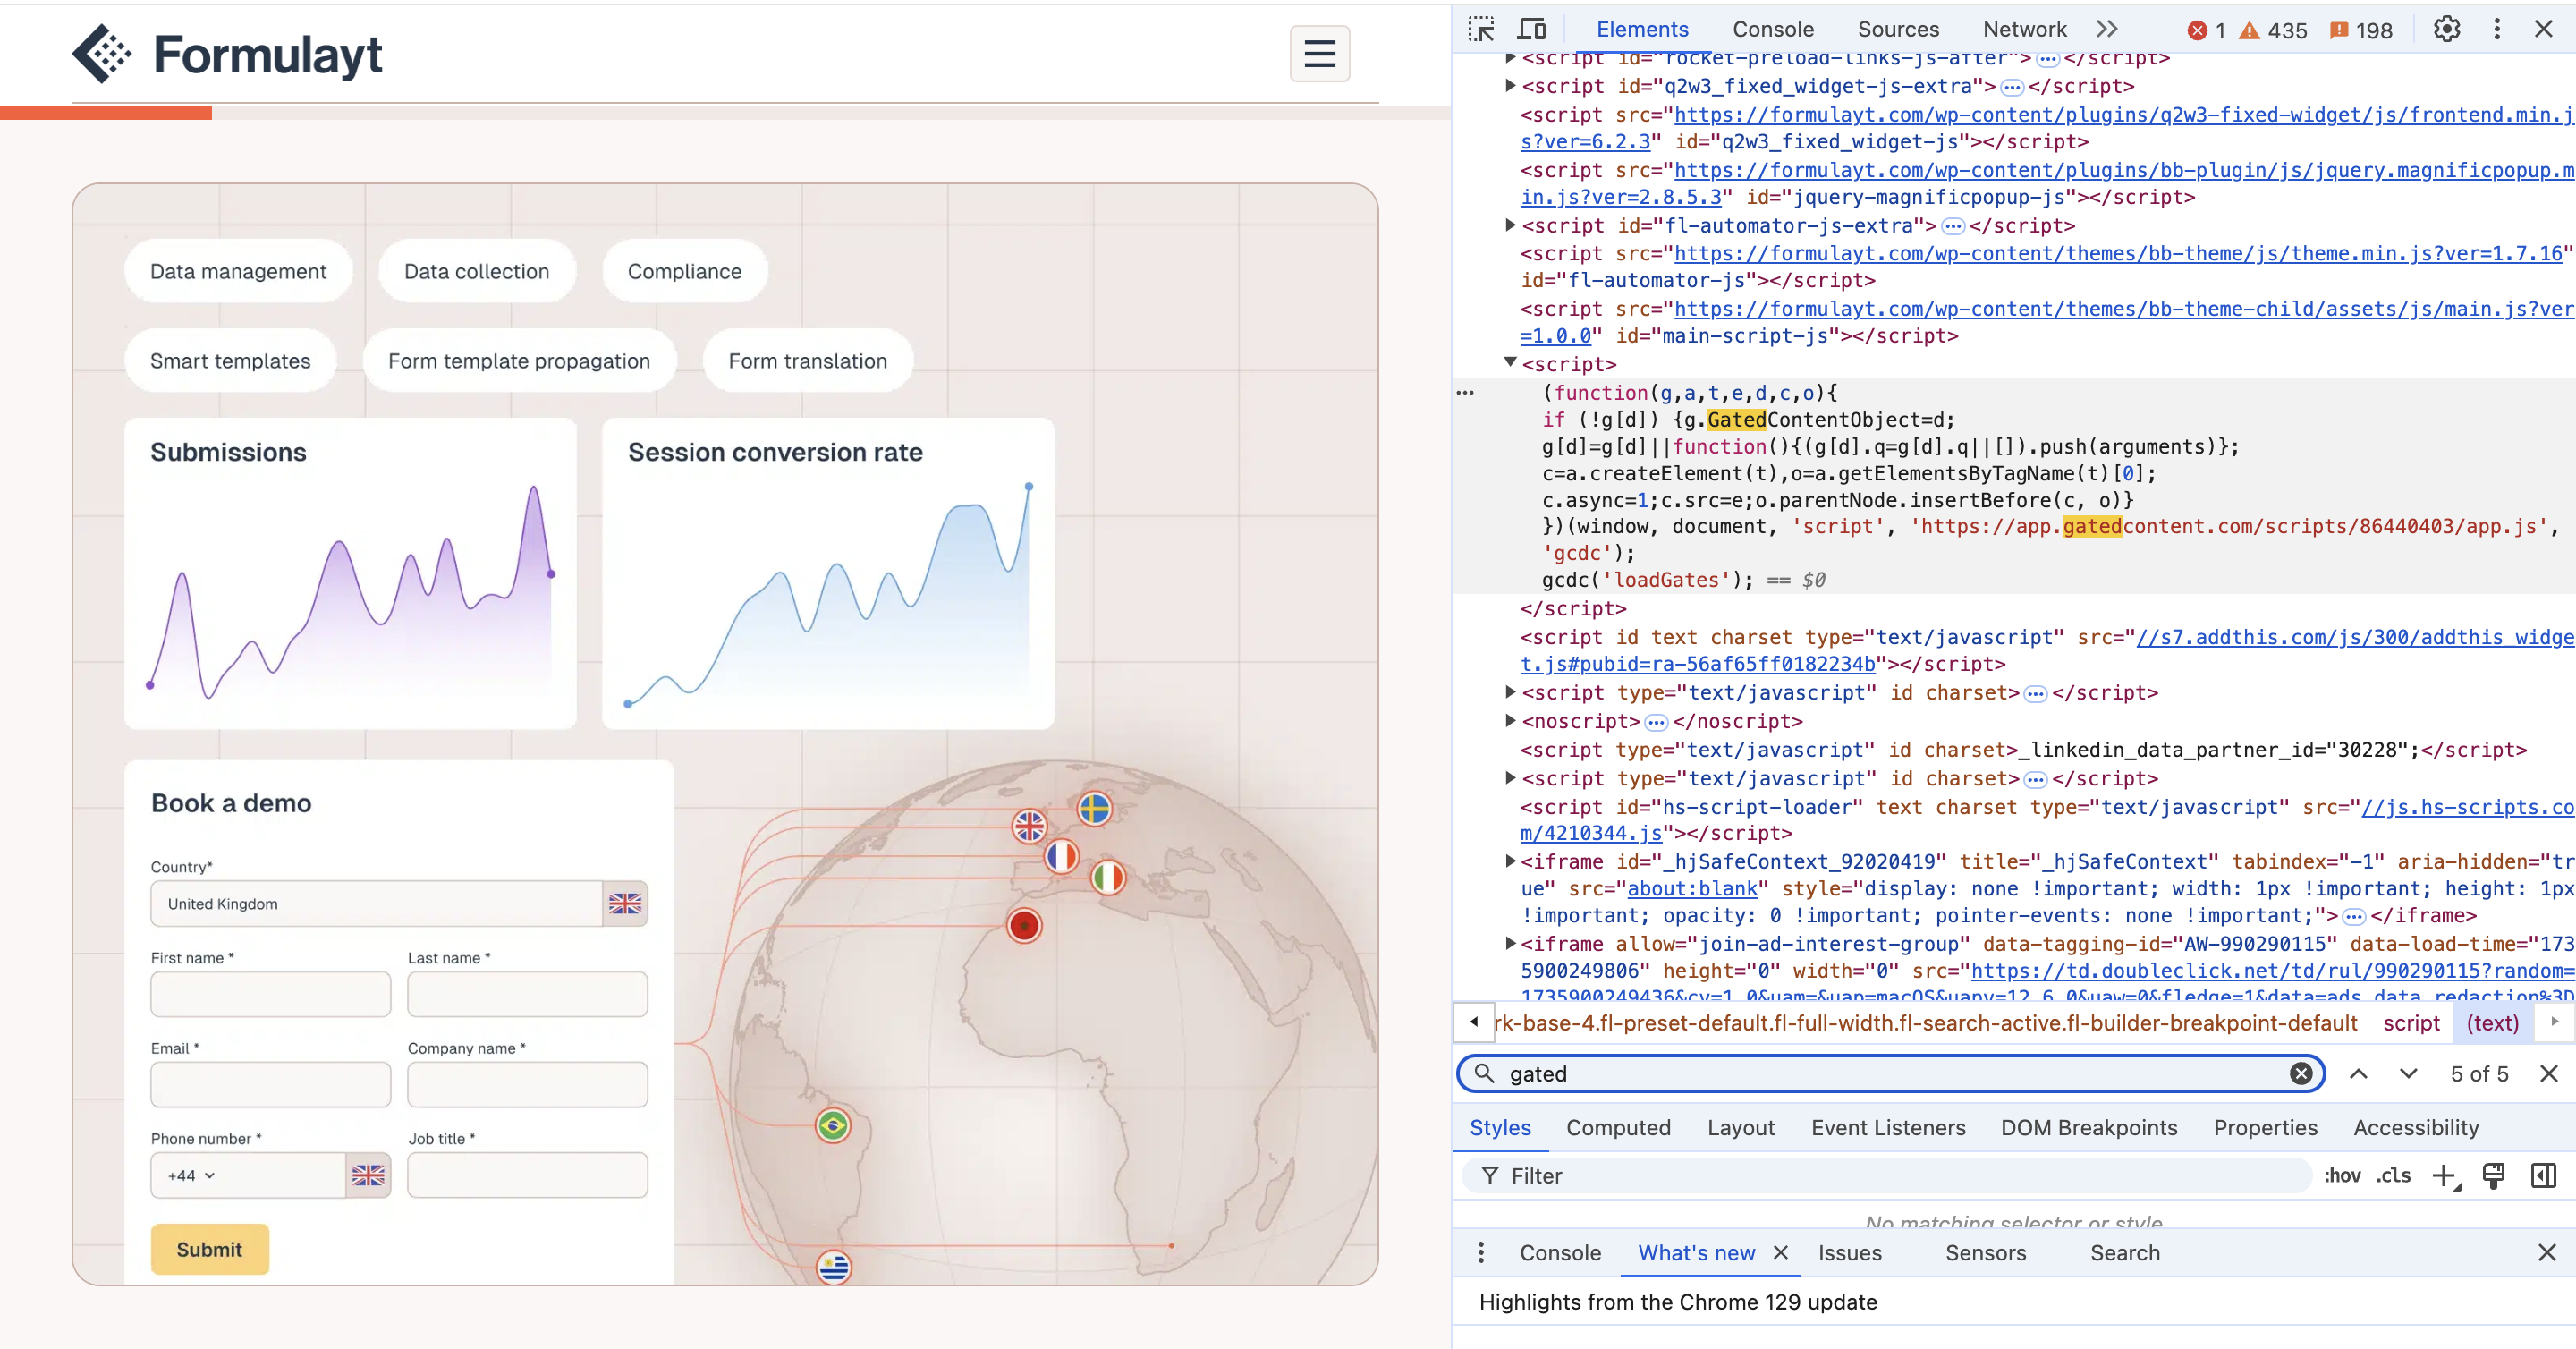The image size is (2576, 1349).
Task: Open the Formulayt hamburger menu
Action: click(x=1319, y=53)
